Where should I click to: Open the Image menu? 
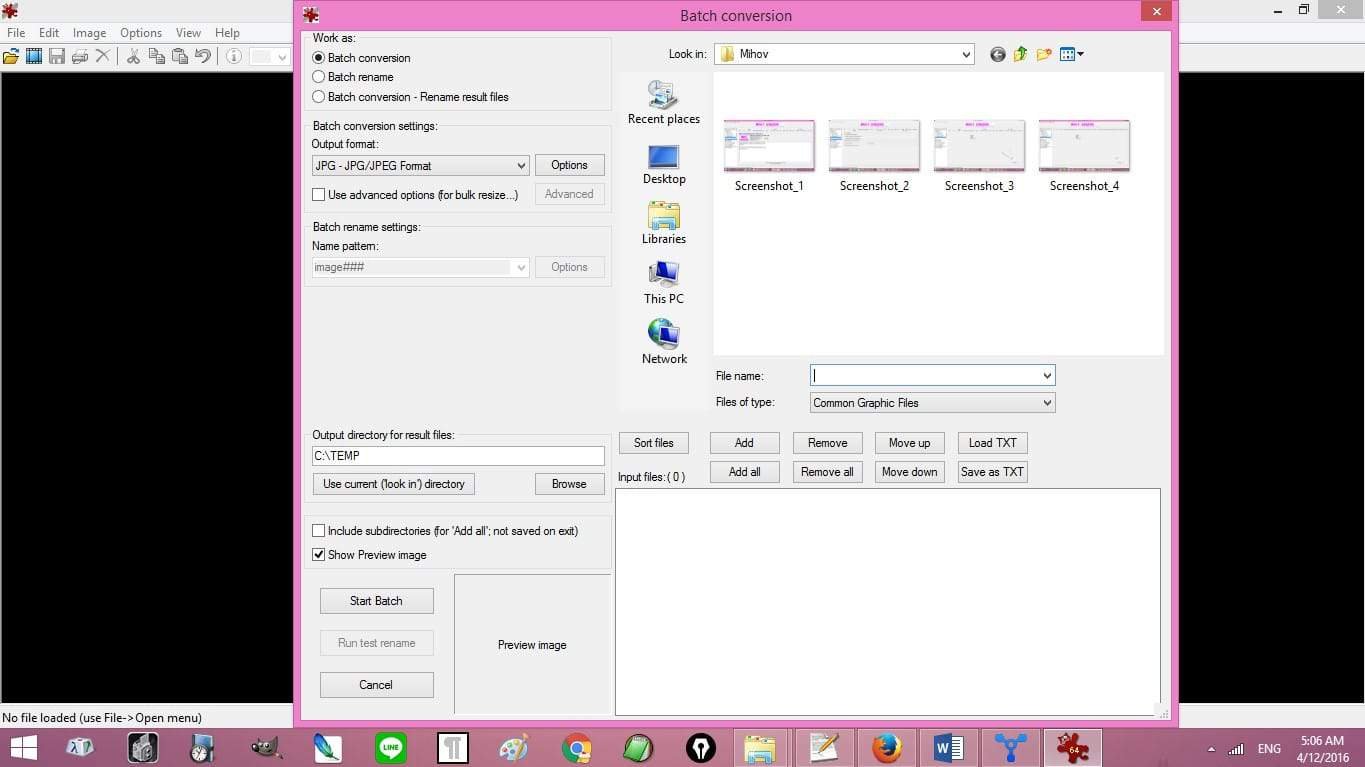[x=89, y=33]
